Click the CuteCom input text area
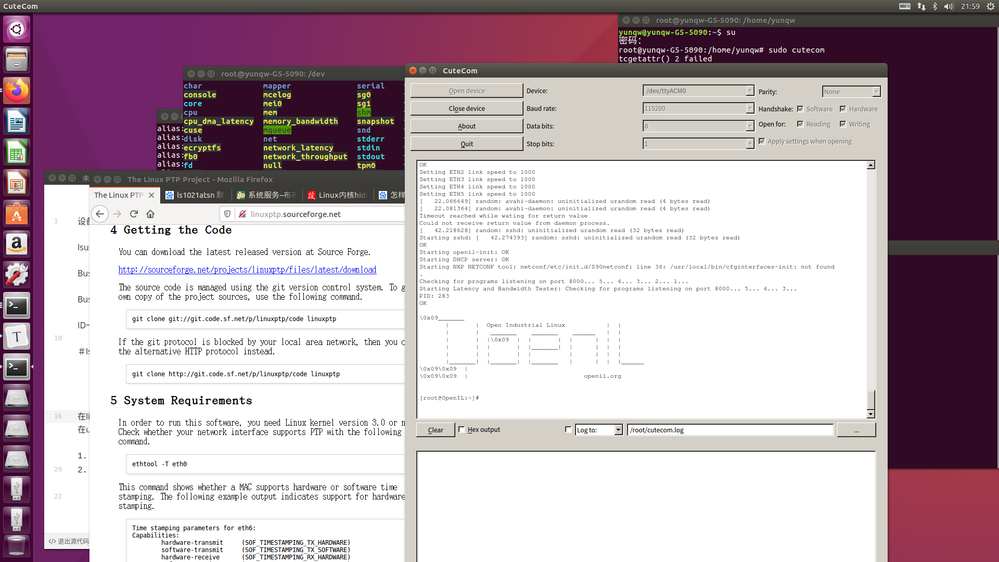This screenshot has height=562, width=999. 645,507
